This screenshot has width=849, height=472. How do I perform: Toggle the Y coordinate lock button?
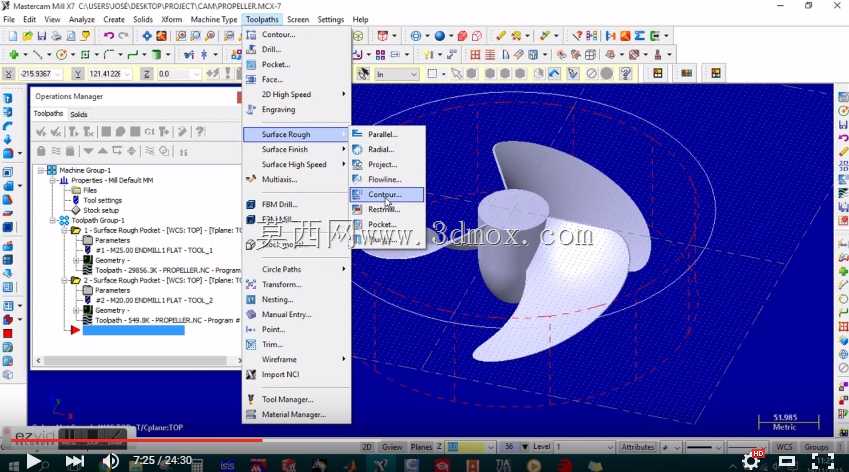pyautogui.click(x=77, y=74)
